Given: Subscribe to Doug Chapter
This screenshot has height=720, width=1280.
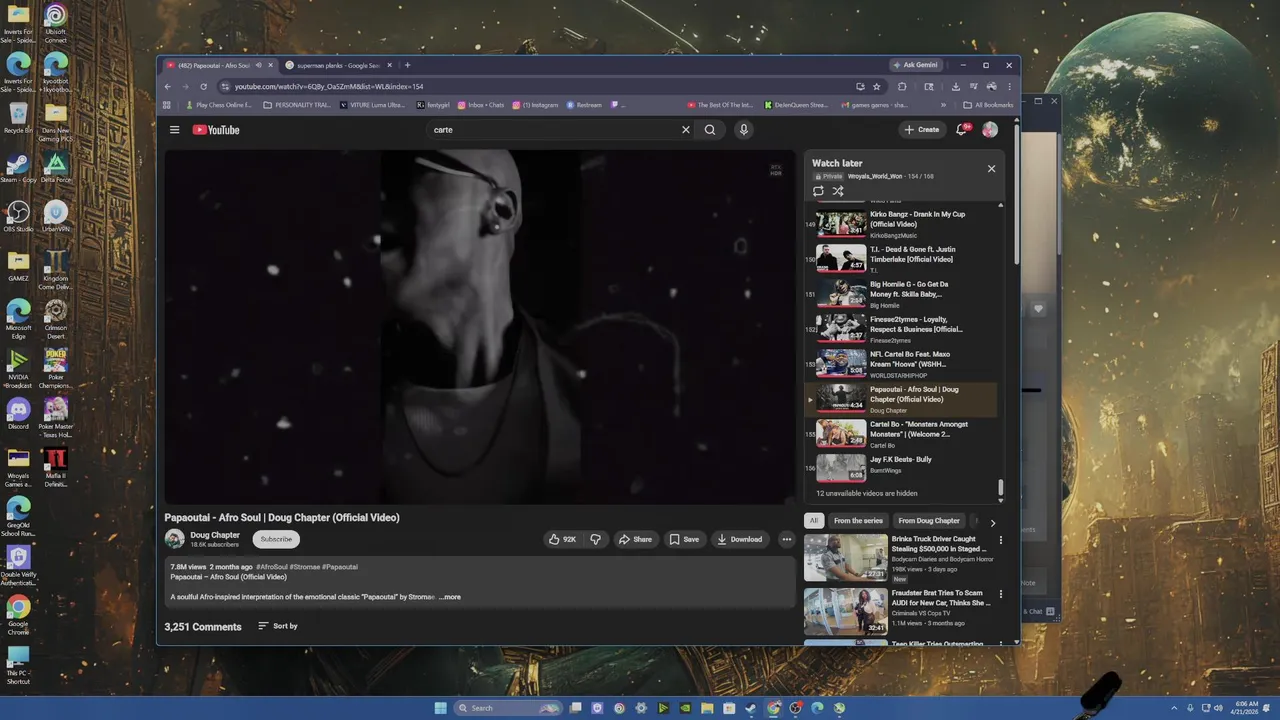Looking at the screenshot, I should click(x=276, y=539).
